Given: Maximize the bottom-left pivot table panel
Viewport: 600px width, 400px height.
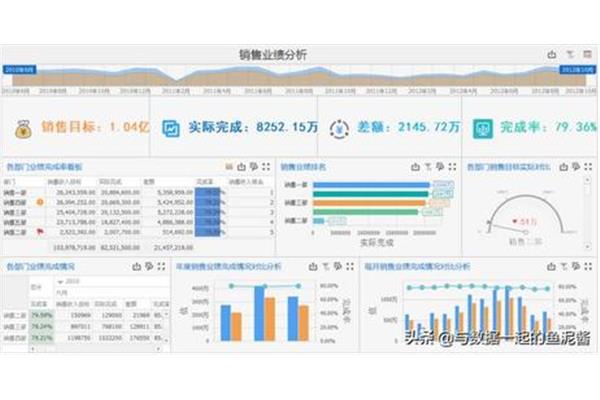Looking at the screenshot, I should (x=161, y=266).
